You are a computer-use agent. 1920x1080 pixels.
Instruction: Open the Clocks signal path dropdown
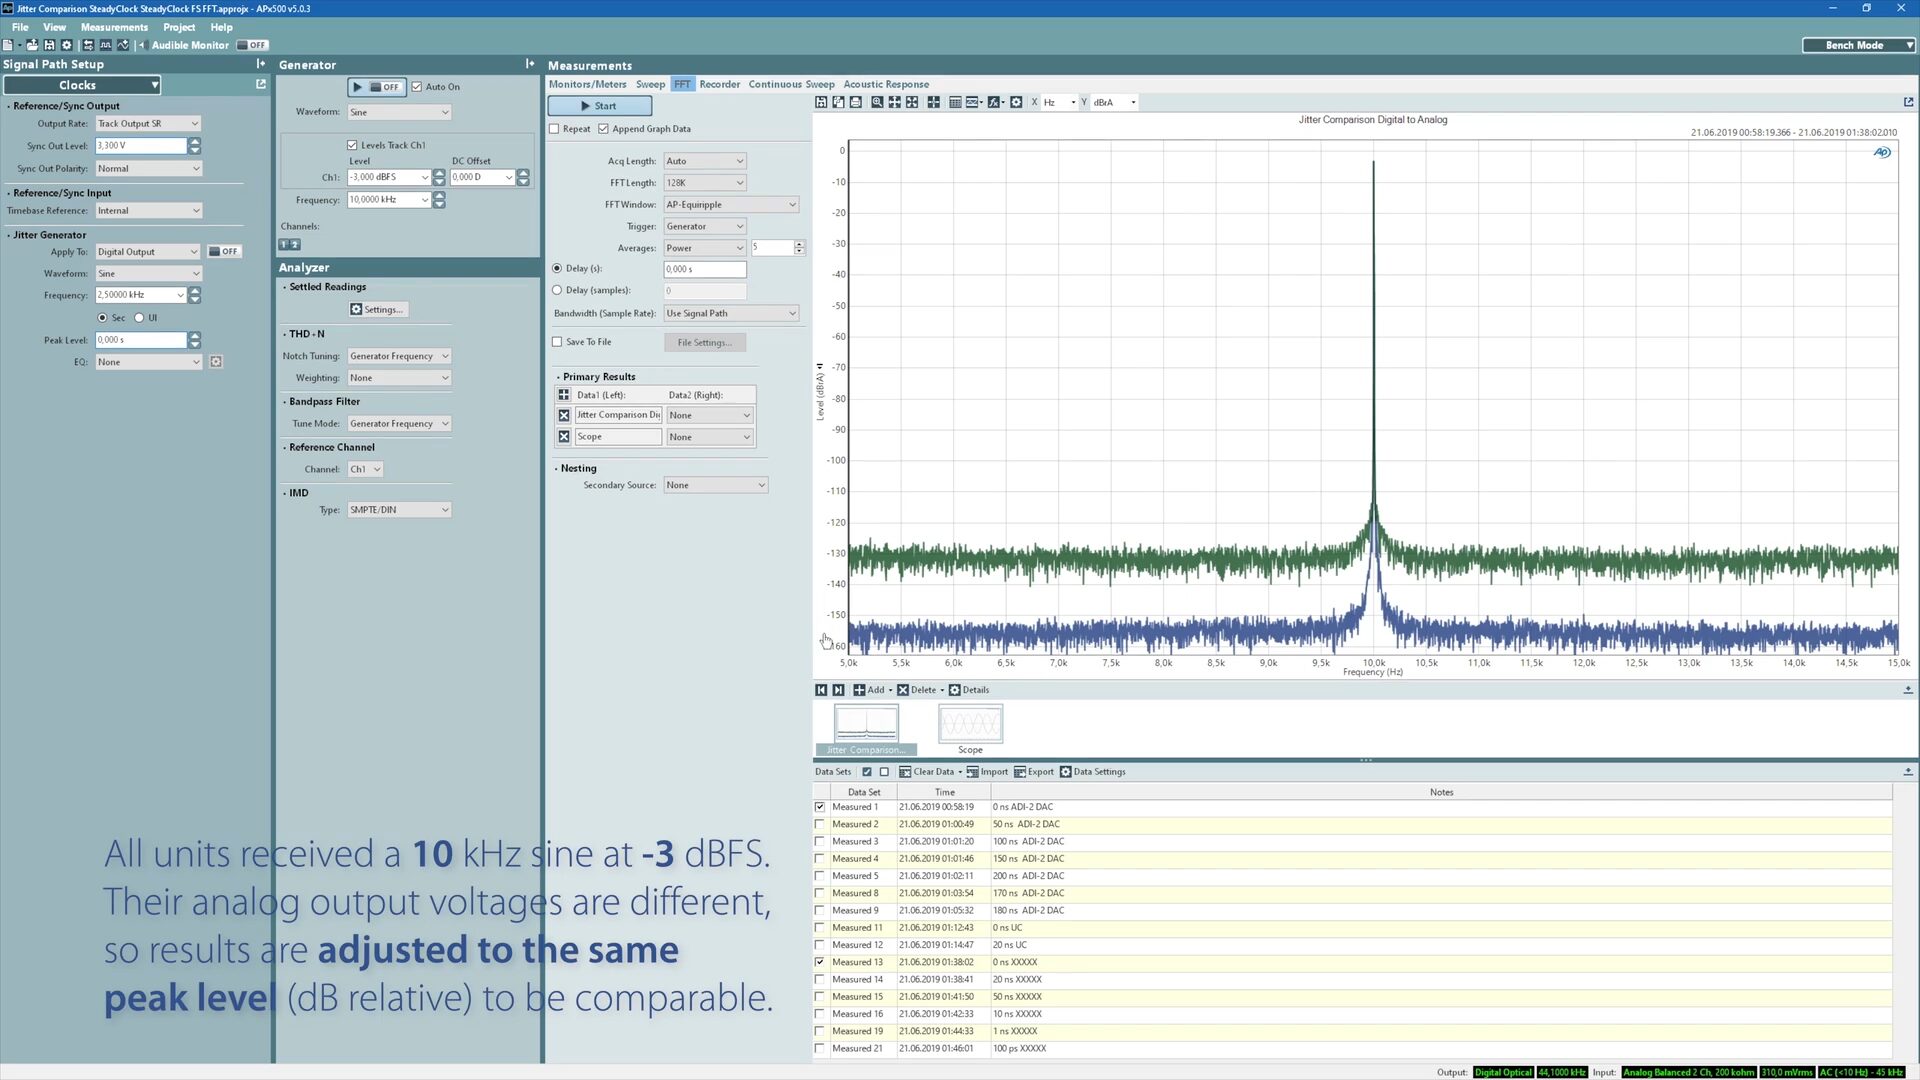coord(81,85)
